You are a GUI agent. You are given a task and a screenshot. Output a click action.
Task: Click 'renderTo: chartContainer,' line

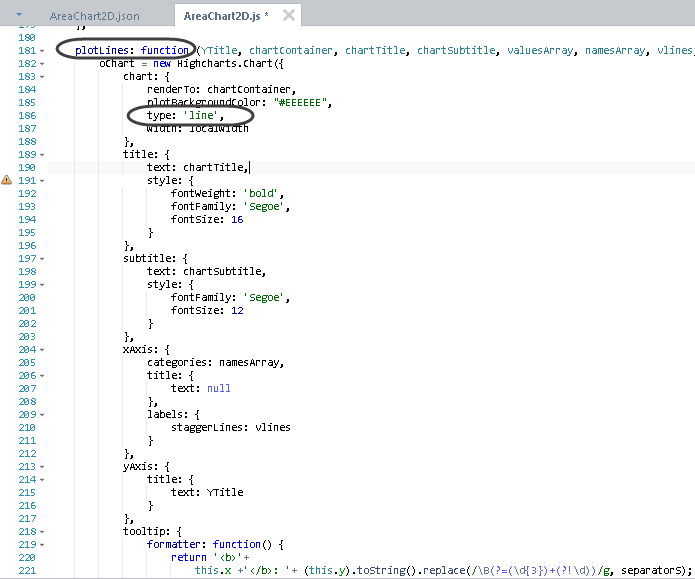click(x=221, y=90)
